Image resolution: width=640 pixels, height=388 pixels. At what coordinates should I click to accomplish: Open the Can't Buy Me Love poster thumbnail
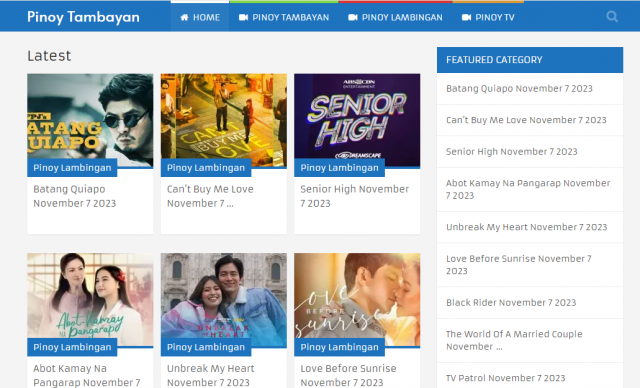tap(224, 120)
